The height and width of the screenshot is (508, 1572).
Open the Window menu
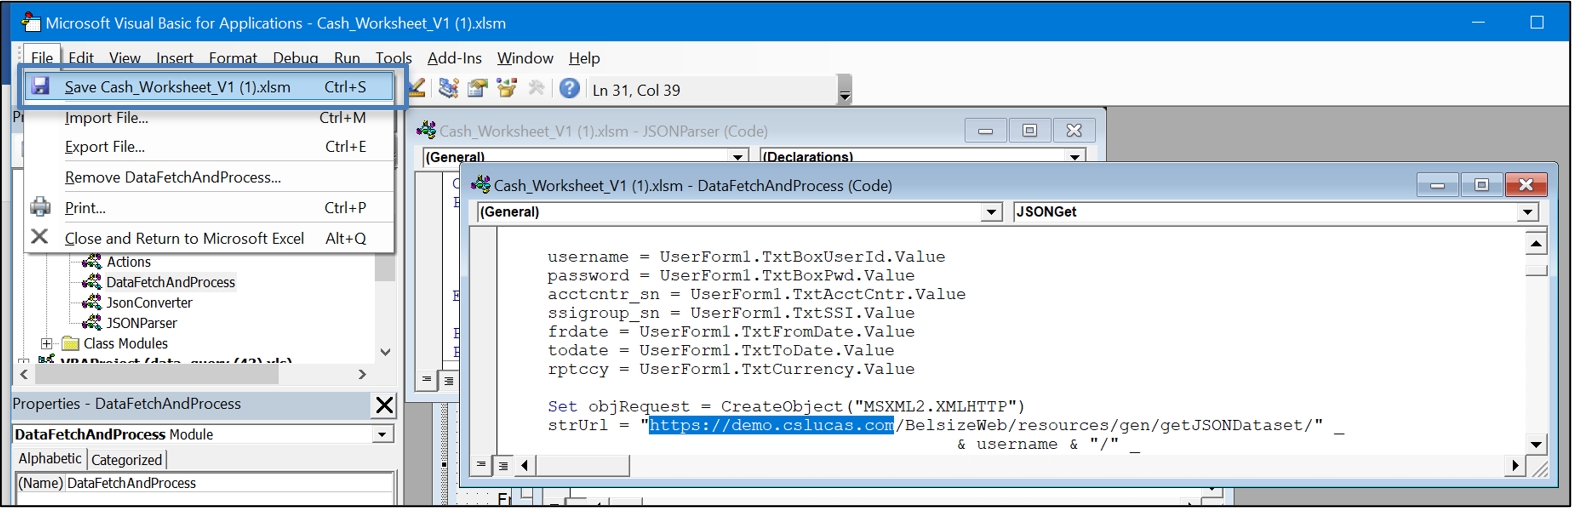click(x=525, y=58)
